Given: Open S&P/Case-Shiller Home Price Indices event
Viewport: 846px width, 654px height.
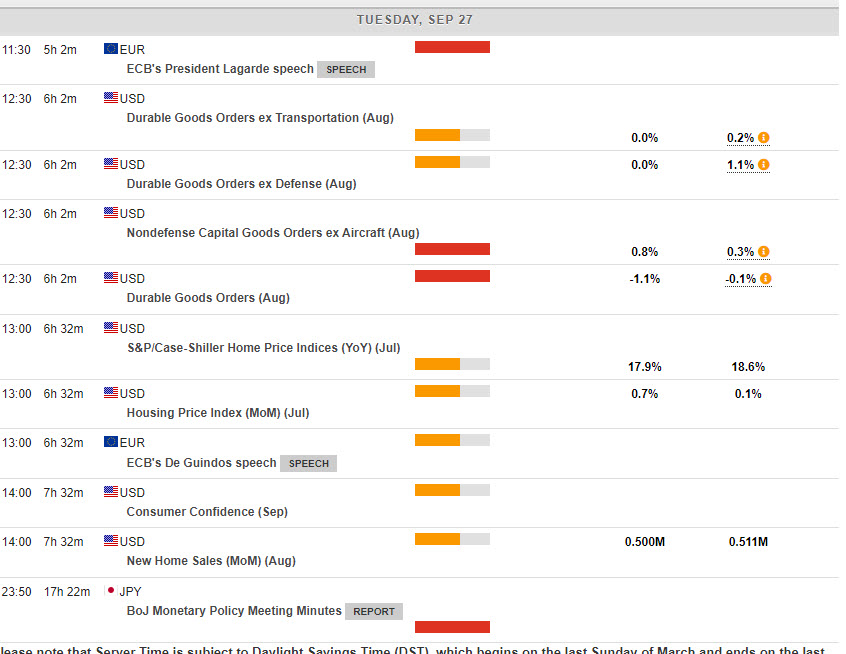Looking at the screenshot, I should click(x=263, y=348).
